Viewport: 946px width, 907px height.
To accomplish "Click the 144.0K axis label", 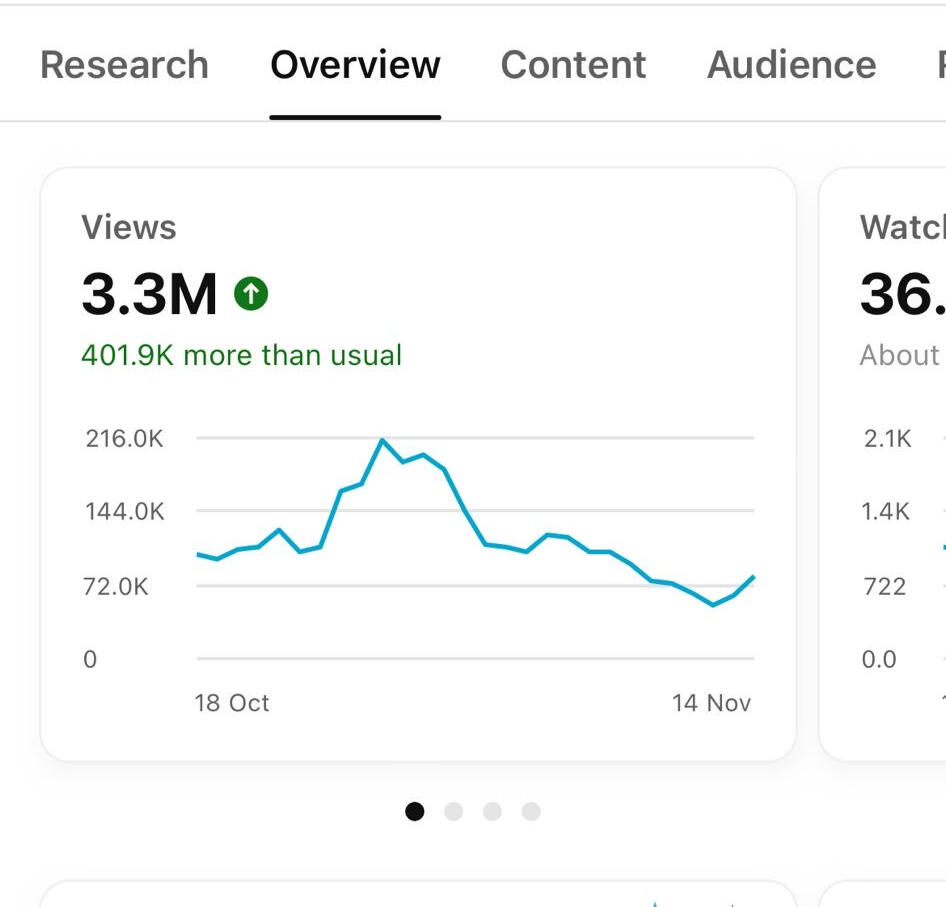I will (x=124, y=512).
